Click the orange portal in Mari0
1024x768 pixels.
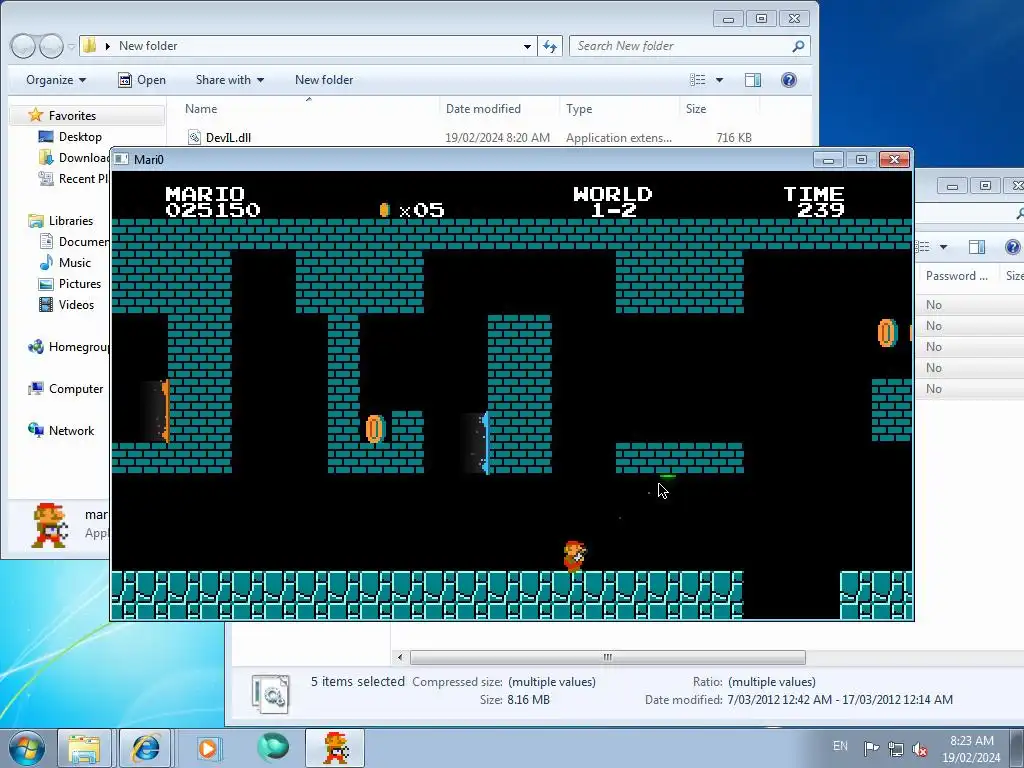click(x=165, y=410)
